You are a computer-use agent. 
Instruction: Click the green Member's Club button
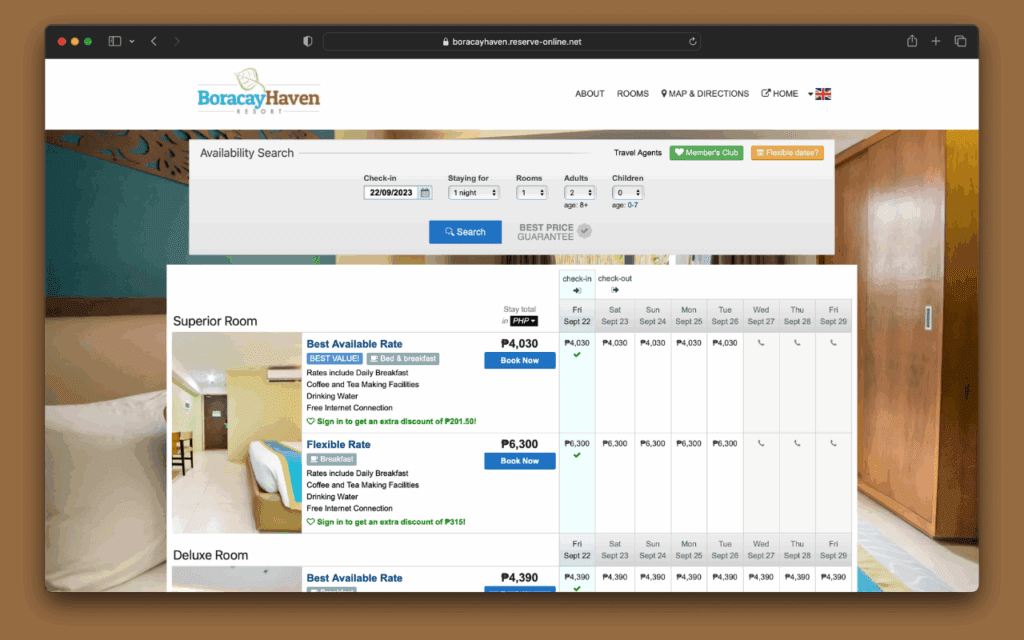click(706, 153)
